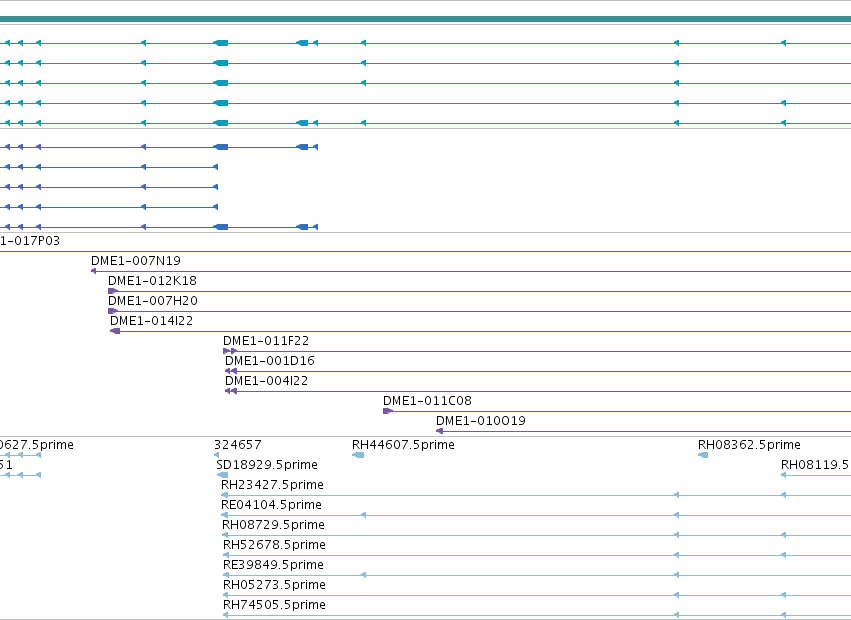The width and height of the screenshot is (851, 620).
Task: Click the teal chromosome bar at top
Action: (426, 19)
